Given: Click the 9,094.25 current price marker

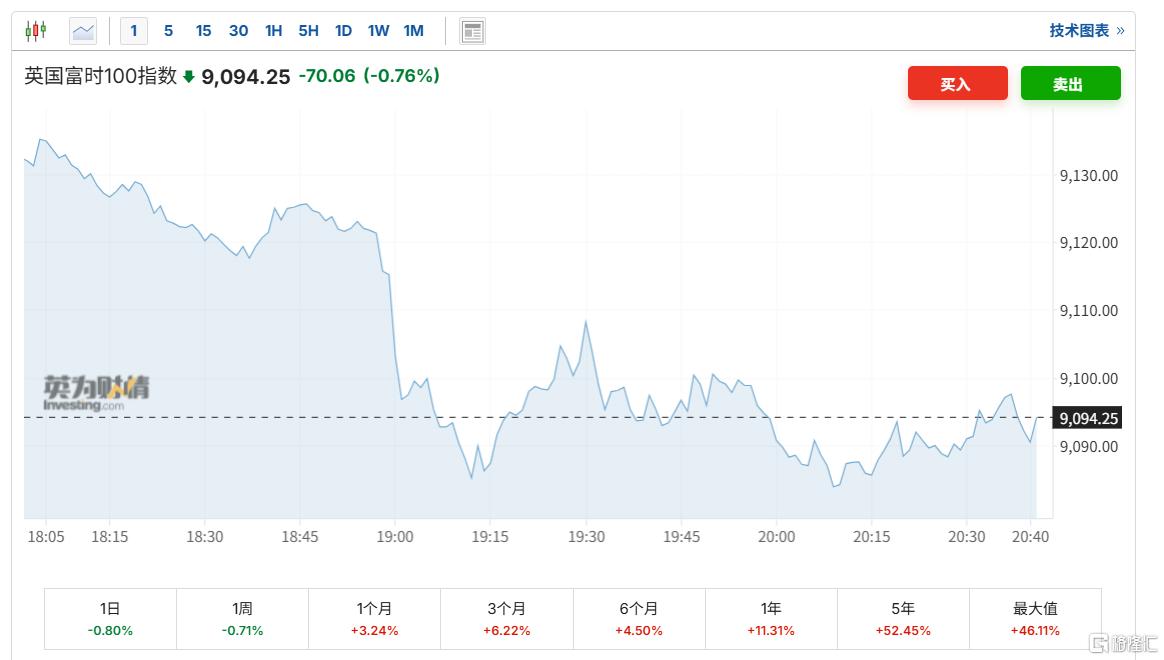Looking at the screenshot, I should (x=1088, y=418).
